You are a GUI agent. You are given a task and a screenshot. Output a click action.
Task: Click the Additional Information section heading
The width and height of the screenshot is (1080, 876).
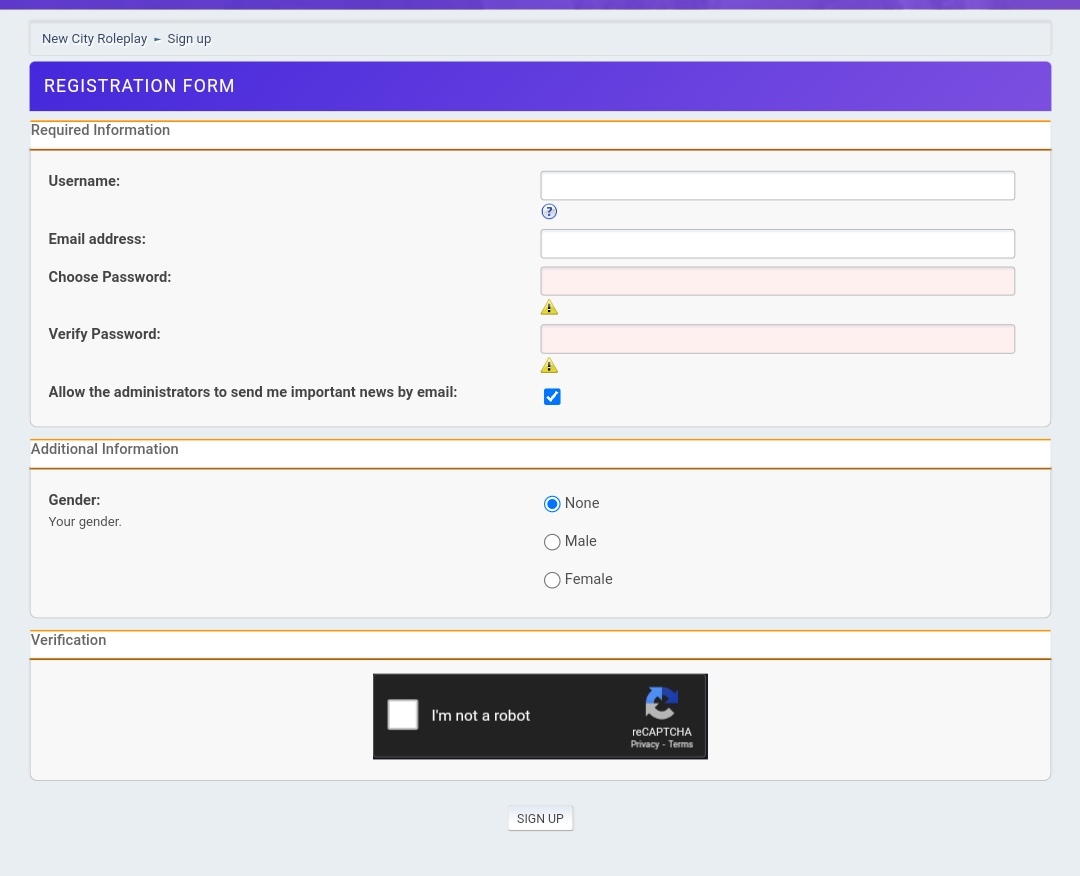click(x=105, y=449)
